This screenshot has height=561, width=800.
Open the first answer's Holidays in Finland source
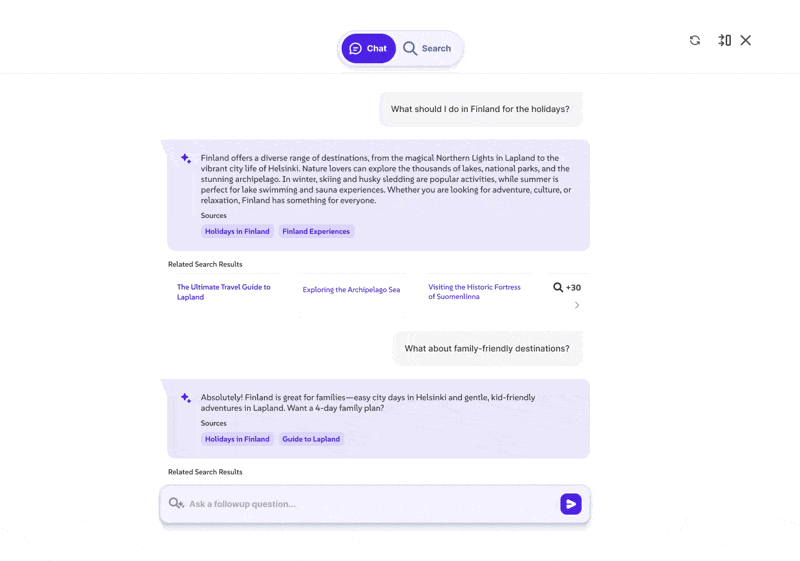click(x=237, y=231)
